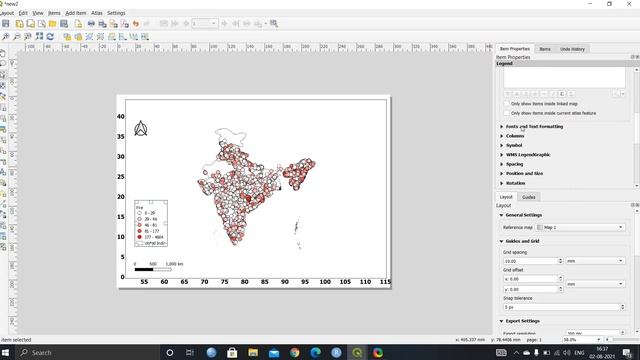
Task: Undo the last change
Action: 136,24
